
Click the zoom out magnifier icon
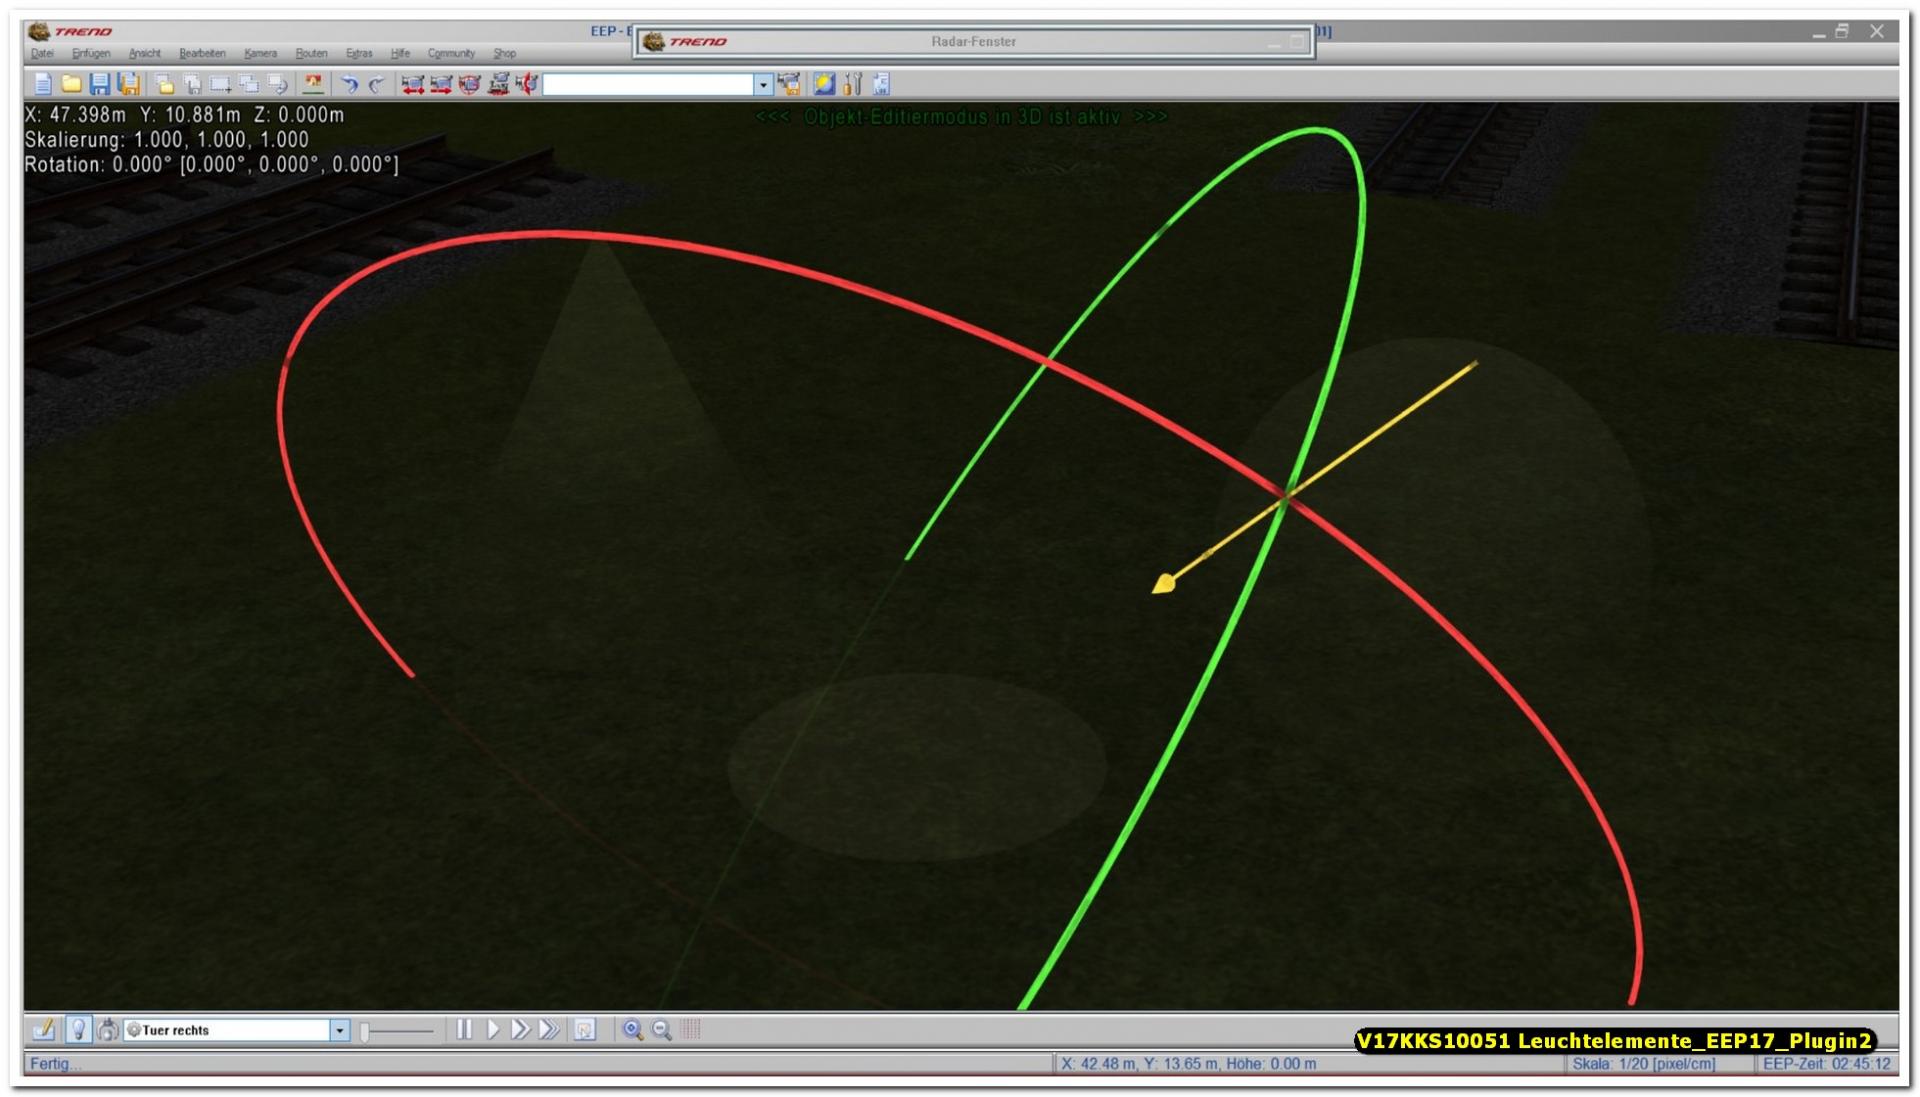click(x=661, y=1030)
